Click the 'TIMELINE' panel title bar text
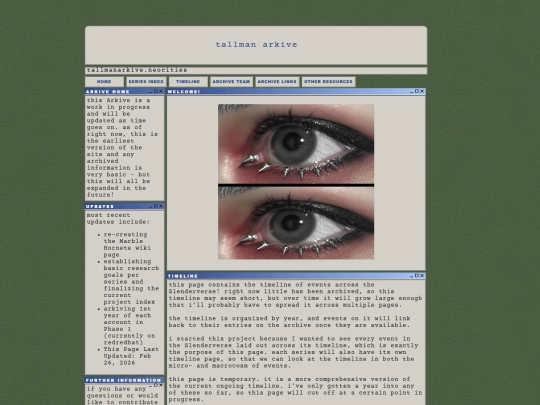This screenshot has width=540, height=405. (183, 276)
